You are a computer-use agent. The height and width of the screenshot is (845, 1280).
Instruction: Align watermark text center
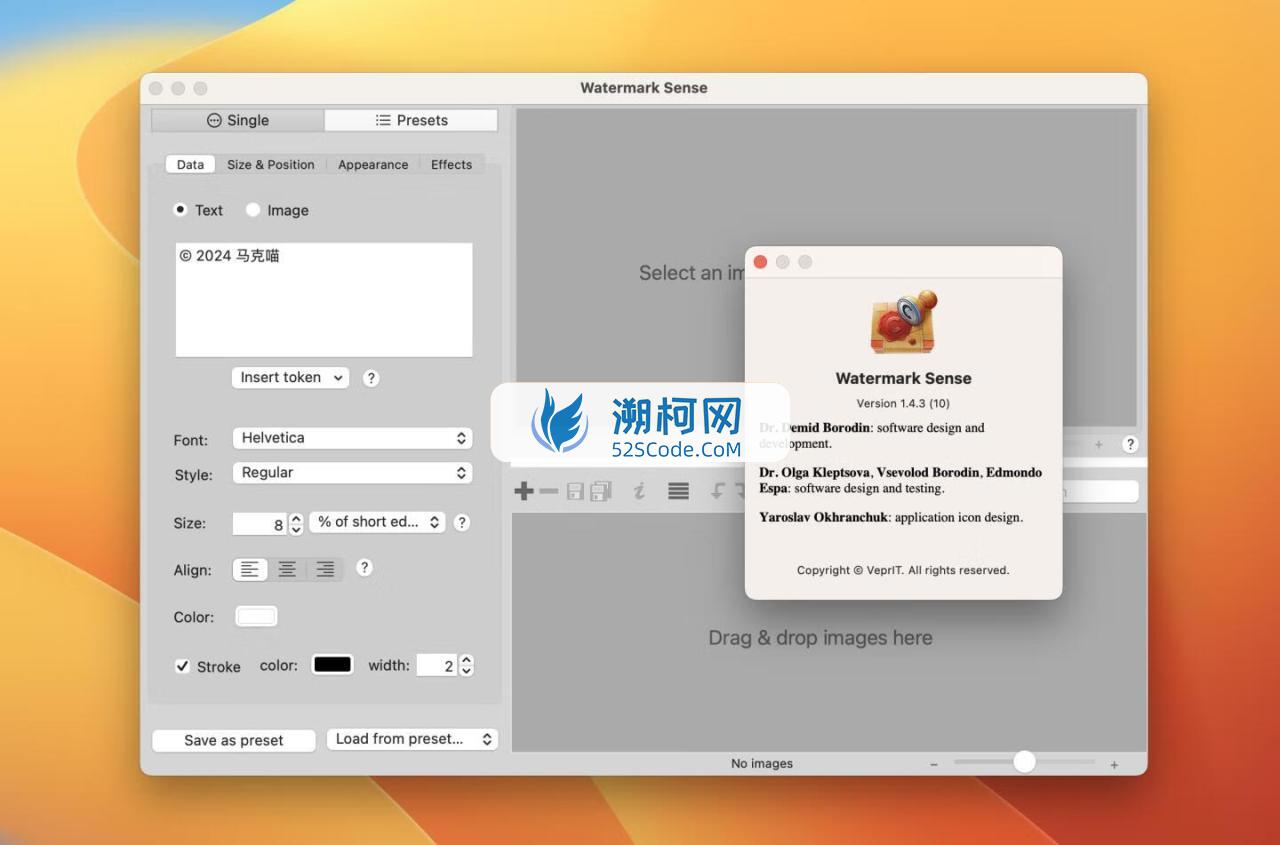287,569
